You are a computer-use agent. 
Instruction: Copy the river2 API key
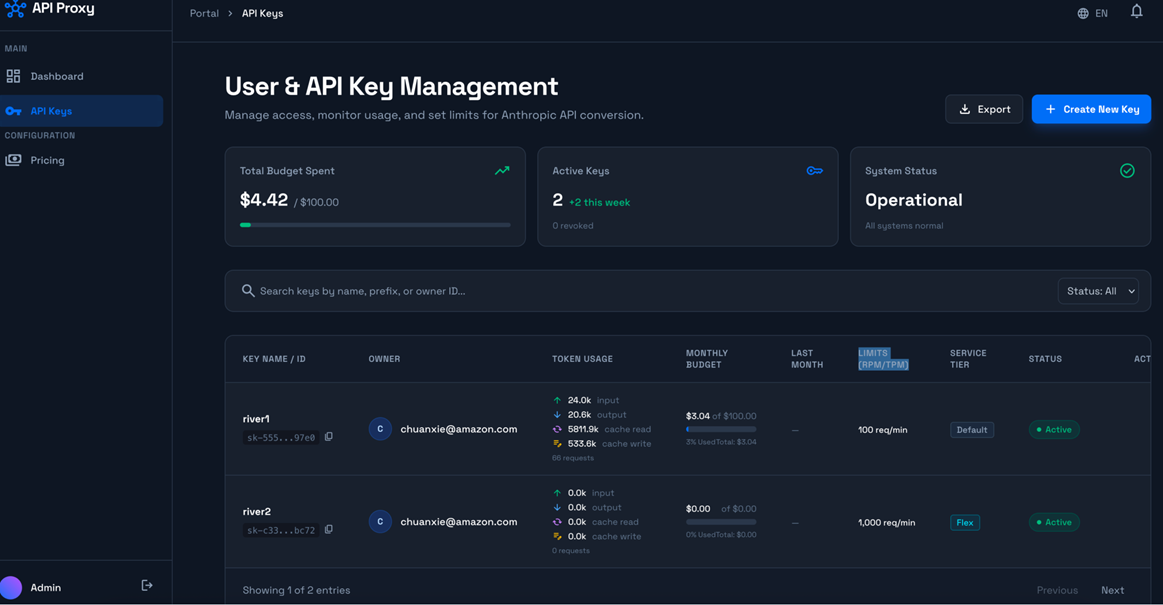pos(329,530)
